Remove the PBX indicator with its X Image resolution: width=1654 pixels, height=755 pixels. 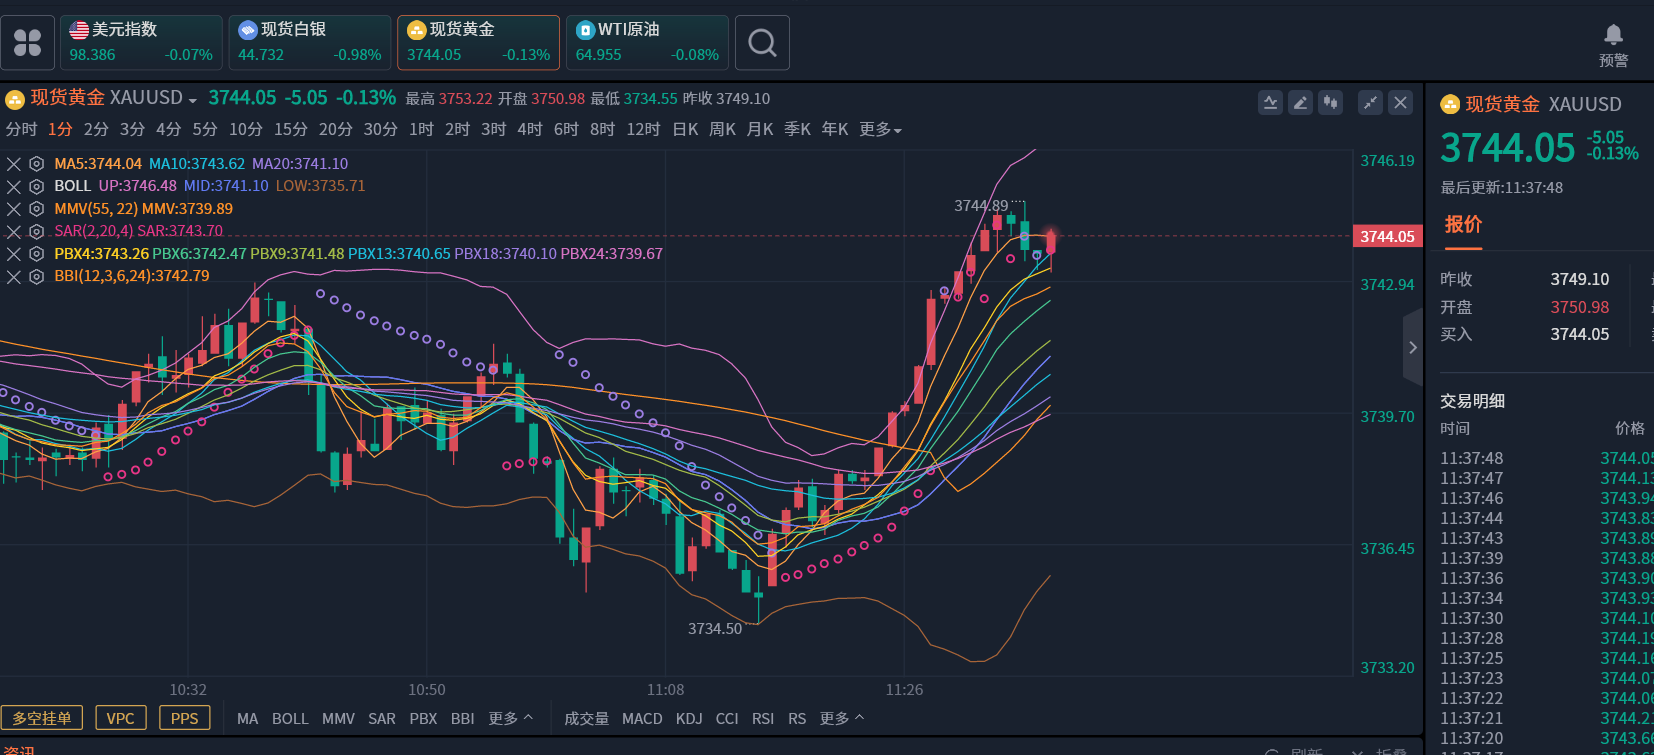(x=14, y=254)
